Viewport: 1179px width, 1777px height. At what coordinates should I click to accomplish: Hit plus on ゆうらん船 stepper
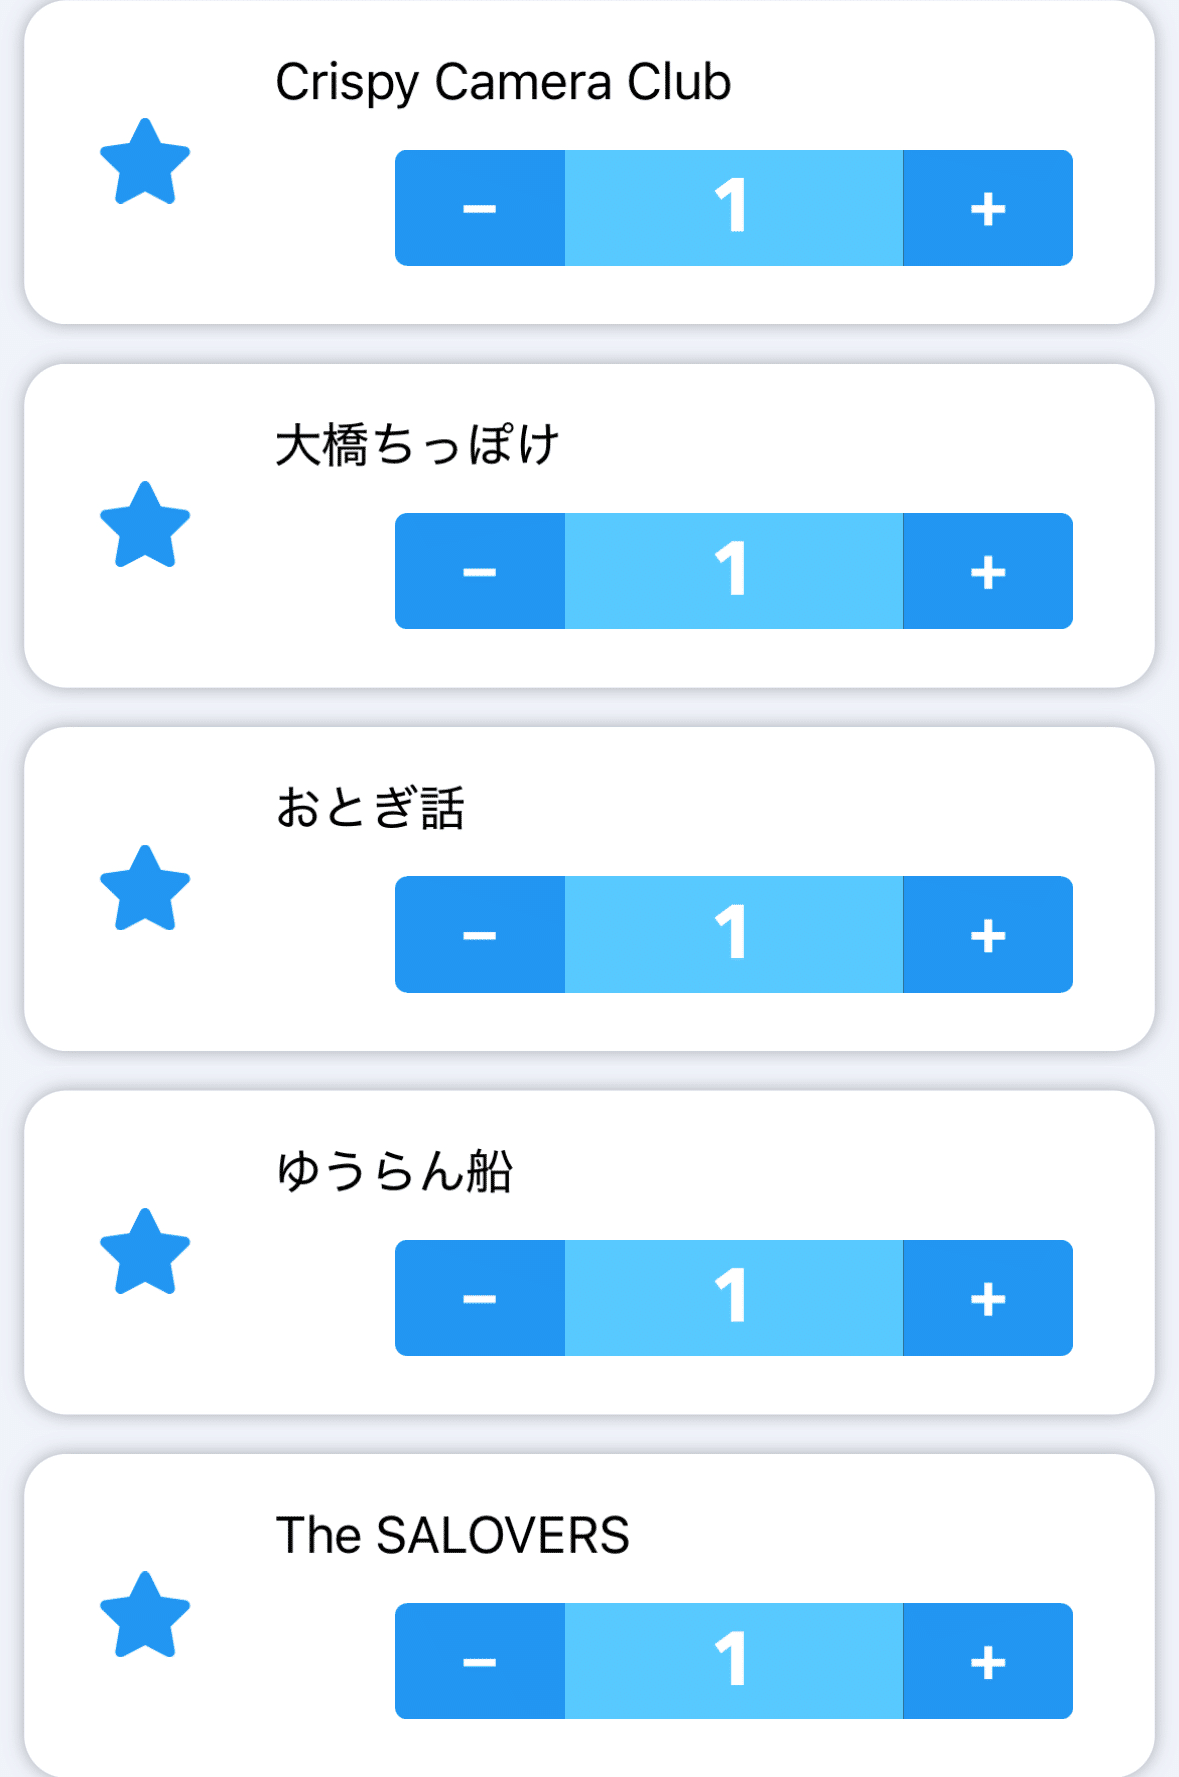(988, 1298)
